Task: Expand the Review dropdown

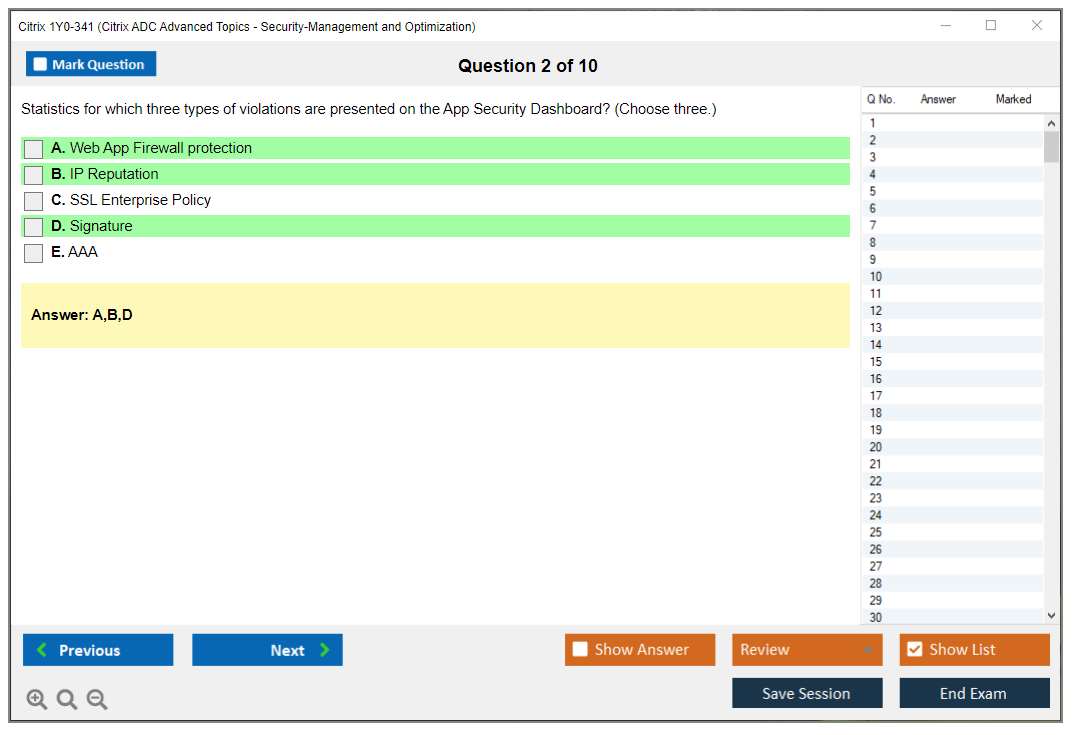Action: pos(867,650)
